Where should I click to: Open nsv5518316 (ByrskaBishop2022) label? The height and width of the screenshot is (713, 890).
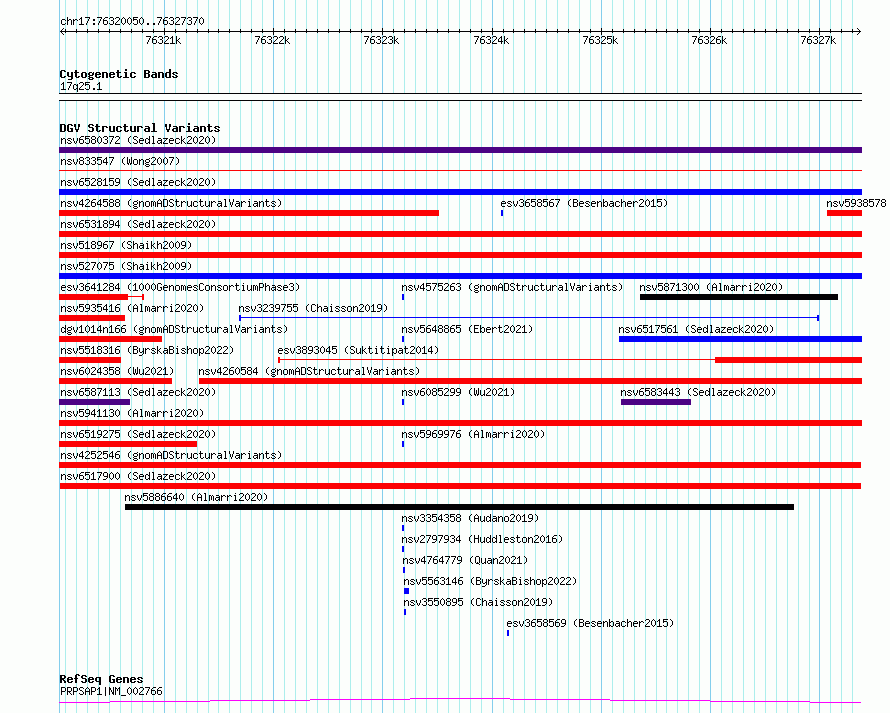click(x=146, y=350)
